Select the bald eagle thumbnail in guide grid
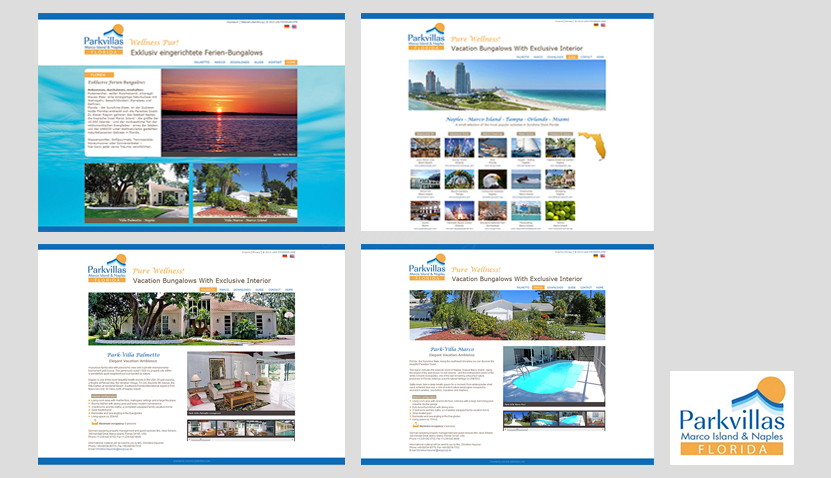The width and height of the screenshot is (831, 478). (493, 180)
